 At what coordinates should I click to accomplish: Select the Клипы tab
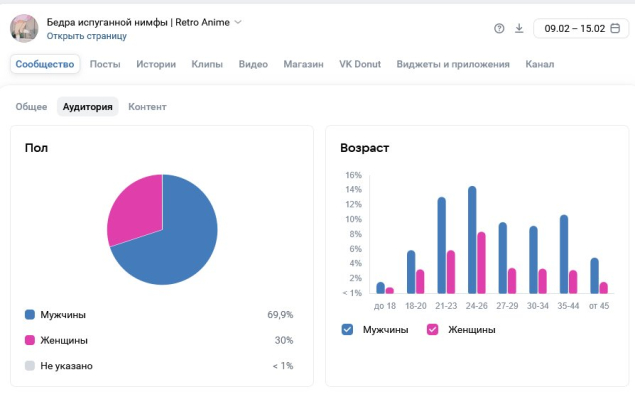point(207,64)
